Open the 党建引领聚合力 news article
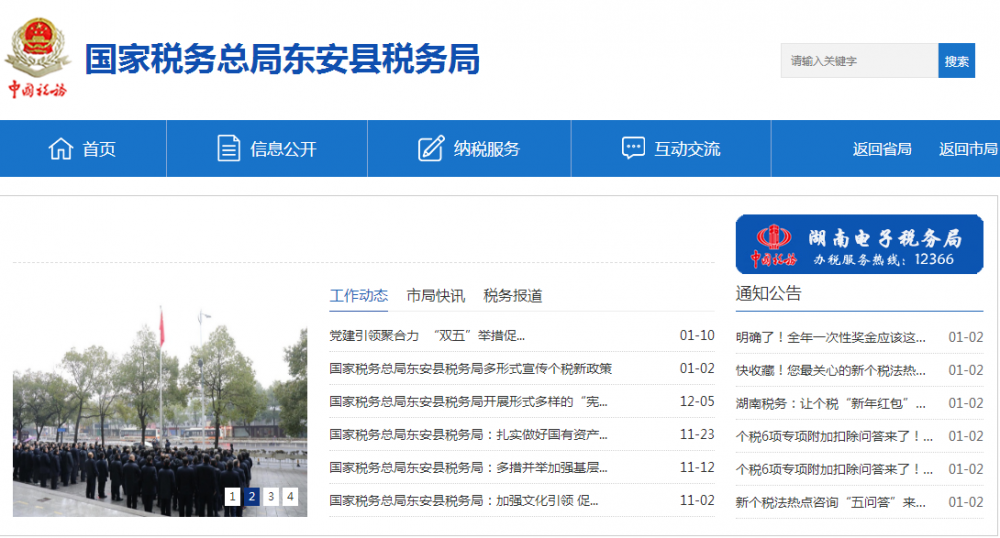Screen dimensions: 1000x538 427,336
